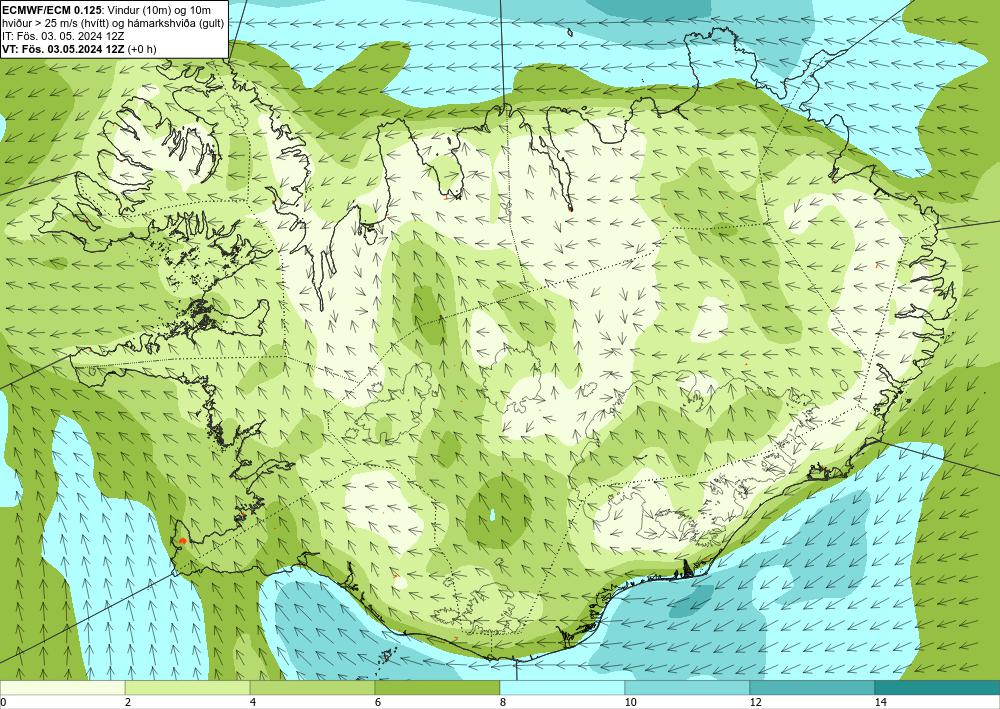The image size is (1000, 709).
Task: Click the '8' label under the color scale
Action: [x=503, y=703]
